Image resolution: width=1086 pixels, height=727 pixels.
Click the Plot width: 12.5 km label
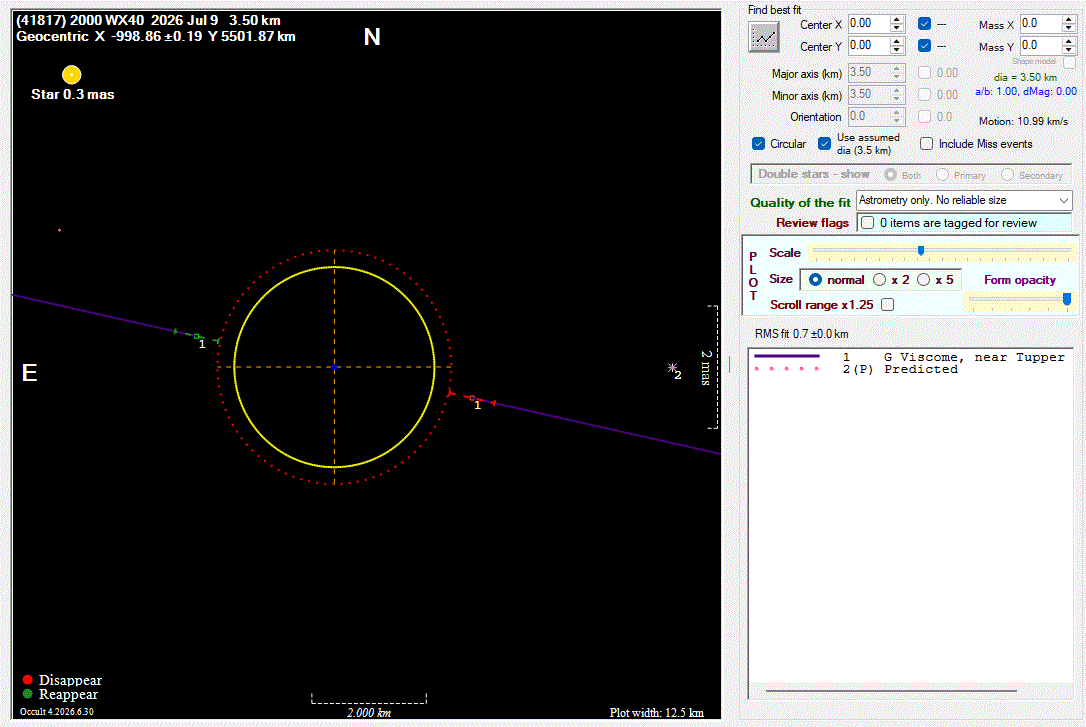[657, 712]
